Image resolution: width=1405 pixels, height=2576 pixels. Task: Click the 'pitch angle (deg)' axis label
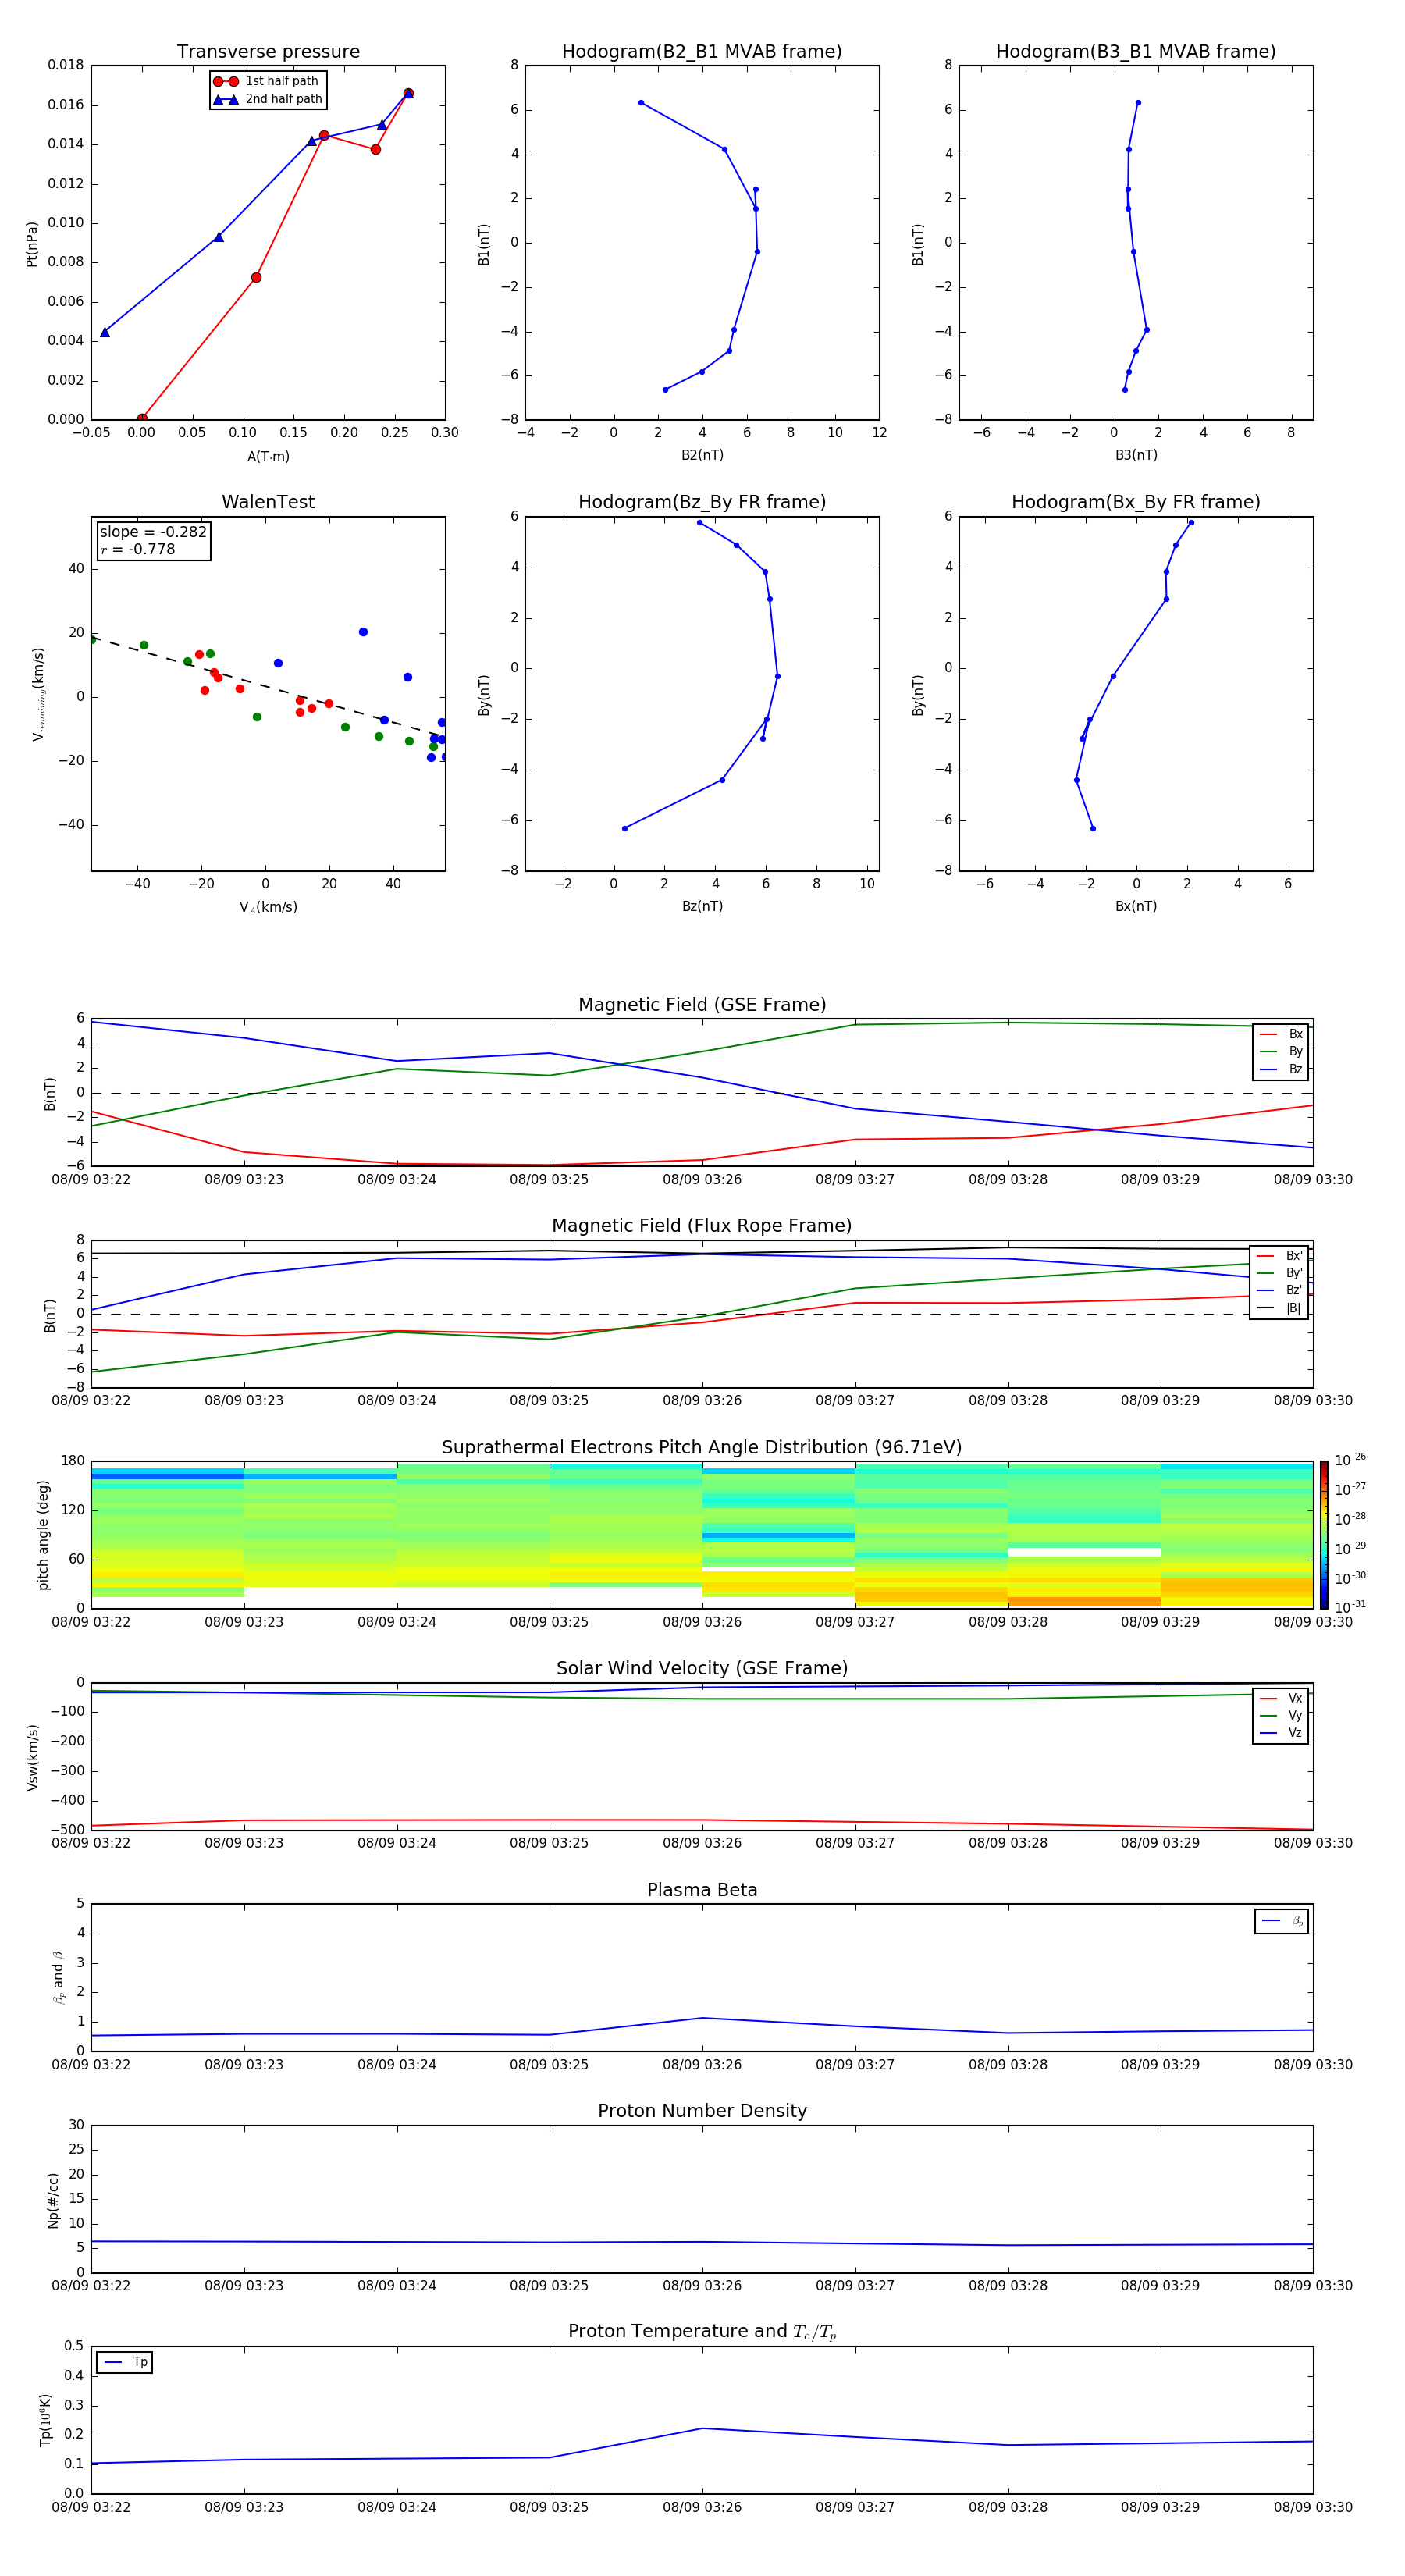43,1535
